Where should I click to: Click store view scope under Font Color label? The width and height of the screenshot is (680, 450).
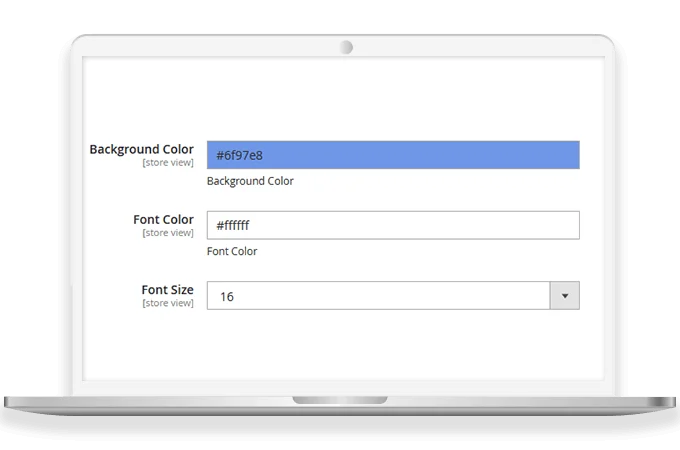click(168, 232)
